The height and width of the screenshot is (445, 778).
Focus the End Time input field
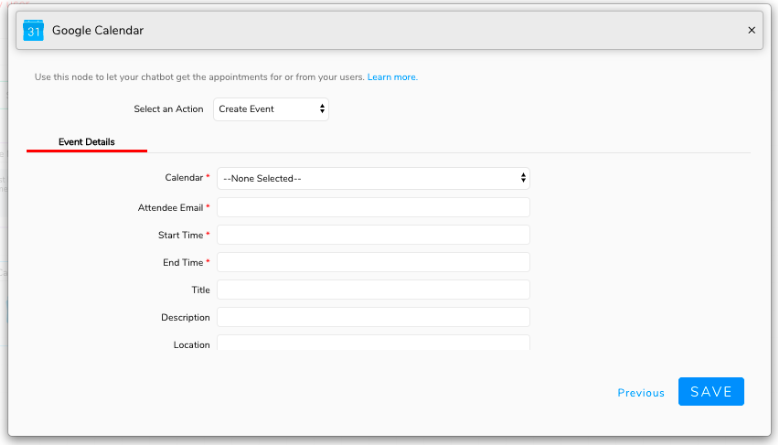[373, 262]
